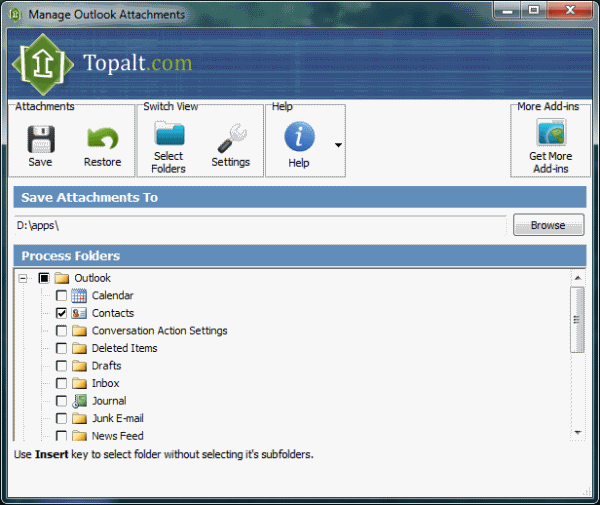Minimize the Manage Outlook Attachments window
This screenshot has width=600, height=505.
point(507,10)
